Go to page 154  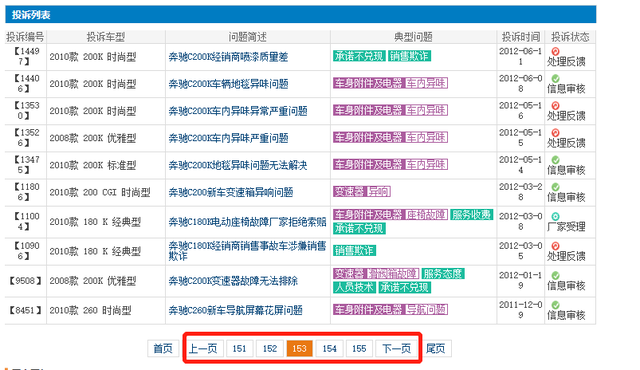(x=329, y=349)
